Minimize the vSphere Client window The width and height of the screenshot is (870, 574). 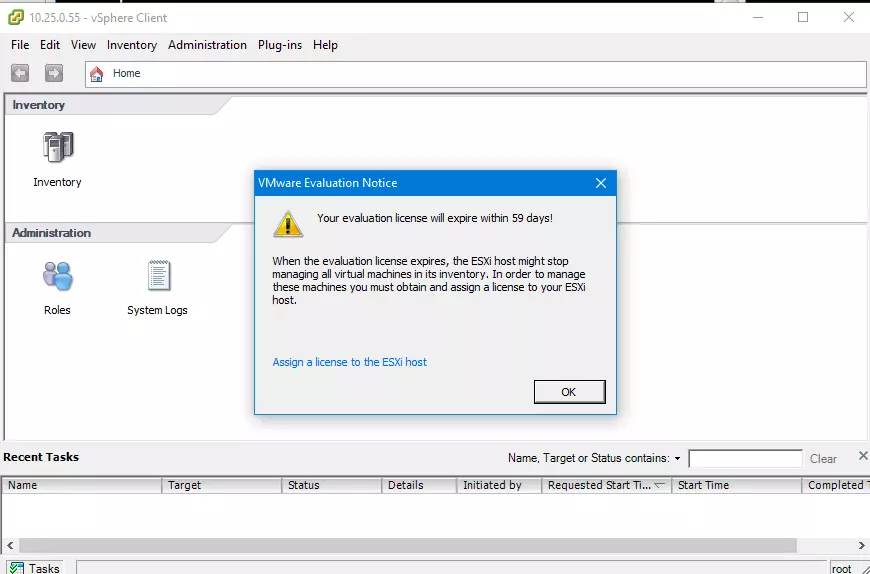click(x=758, y=17)
